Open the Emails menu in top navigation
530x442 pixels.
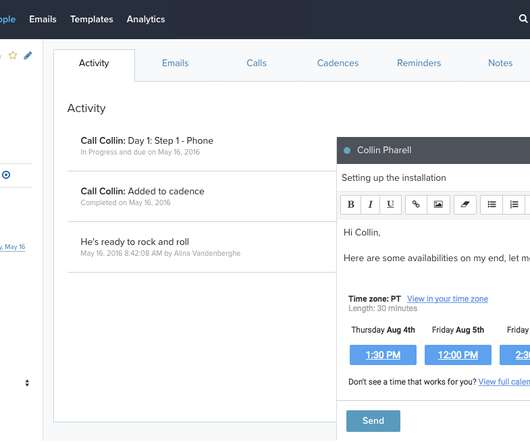[43, 19]
